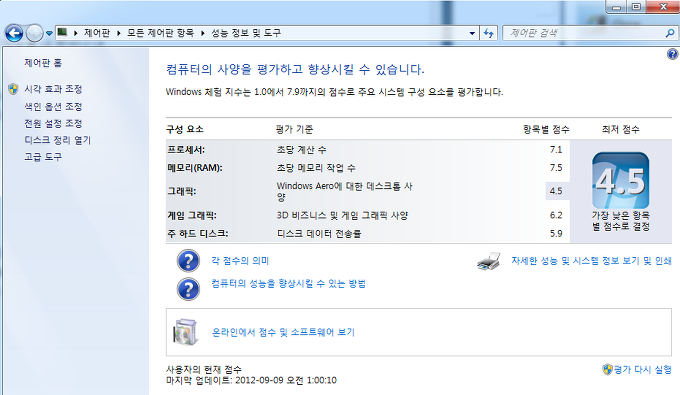Viewport: 680px width, 395px height.
Task: Click processor subscore 7.1
Action: pos(556,150)
